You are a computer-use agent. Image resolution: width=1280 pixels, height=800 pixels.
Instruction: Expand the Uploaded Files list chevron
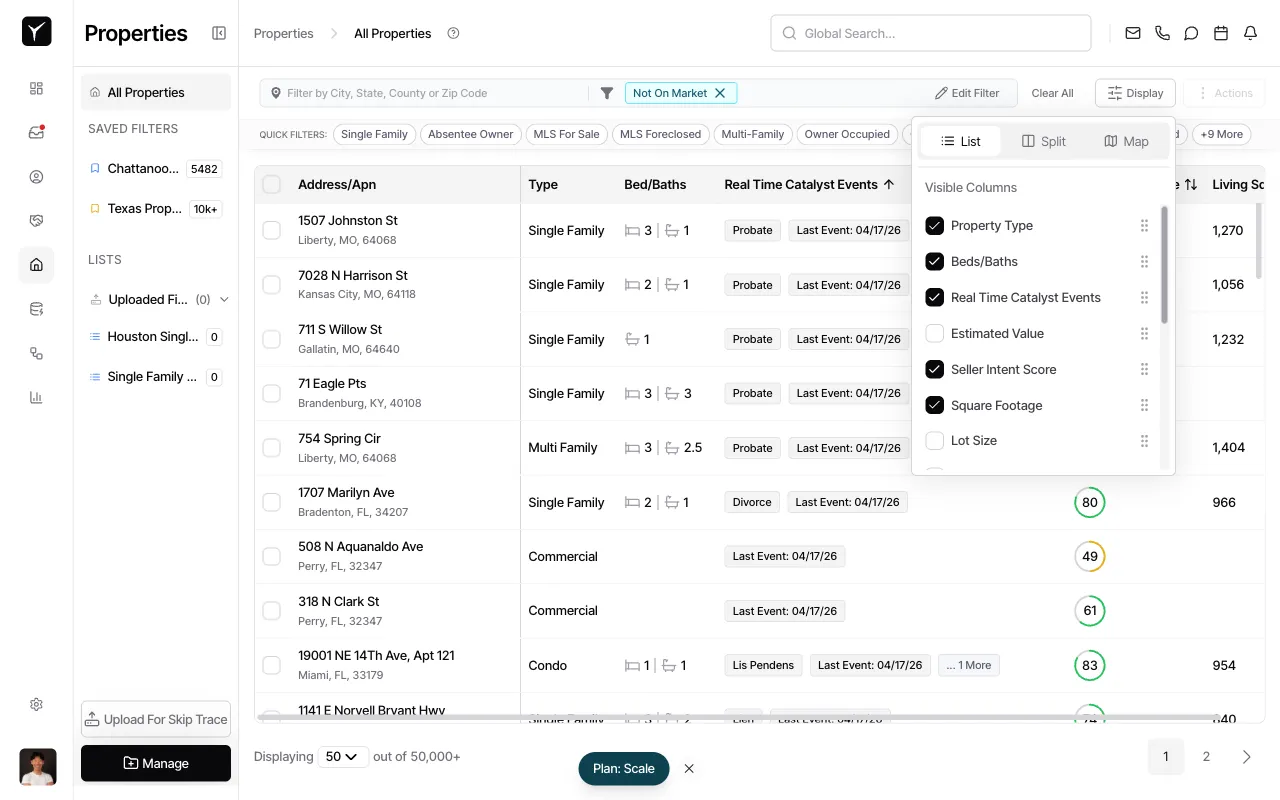point(224,299)
